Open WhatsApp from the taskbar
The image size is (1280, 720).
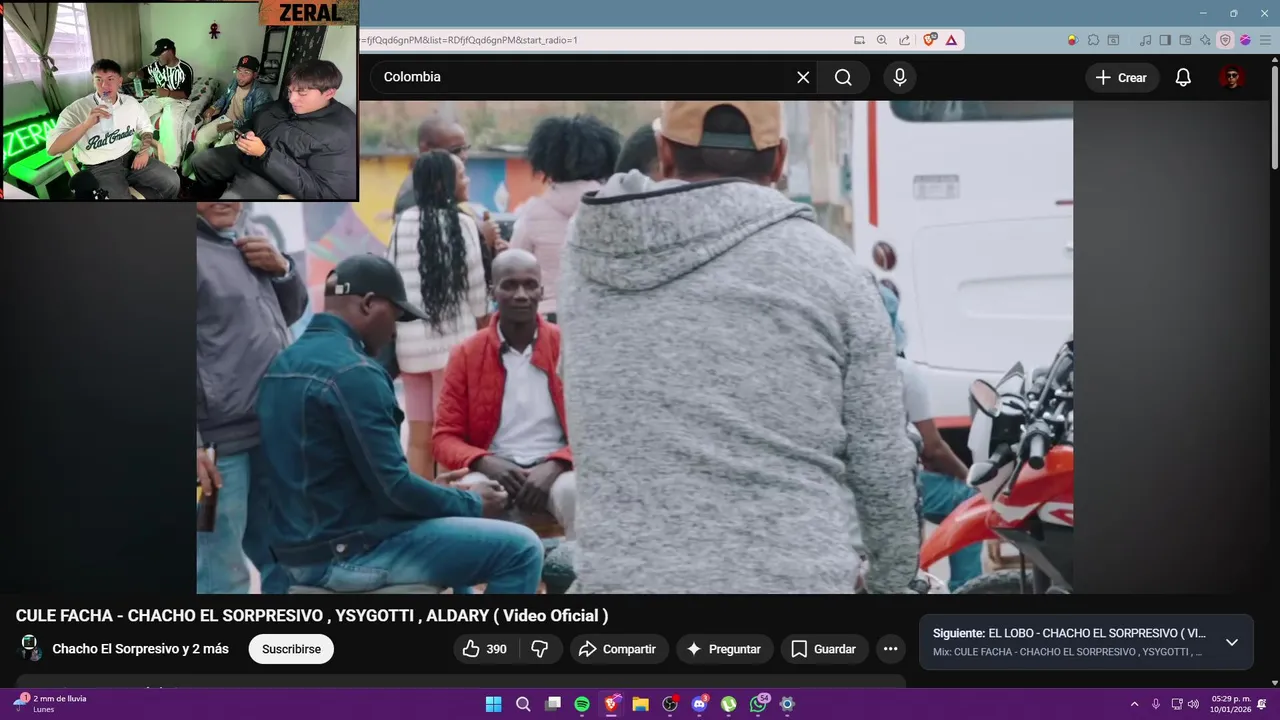click(758, 704)
